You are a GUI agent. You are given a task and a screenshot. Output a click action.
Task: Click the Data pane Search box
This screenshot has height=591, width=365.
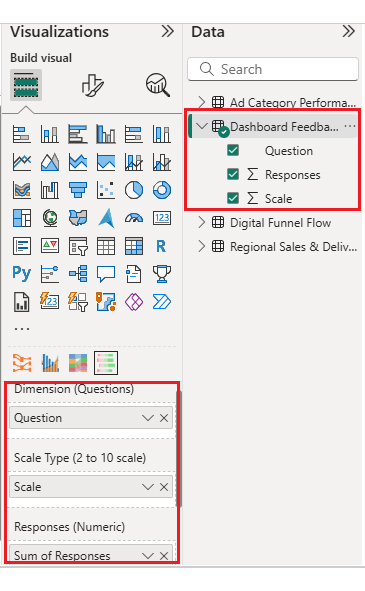273,69
